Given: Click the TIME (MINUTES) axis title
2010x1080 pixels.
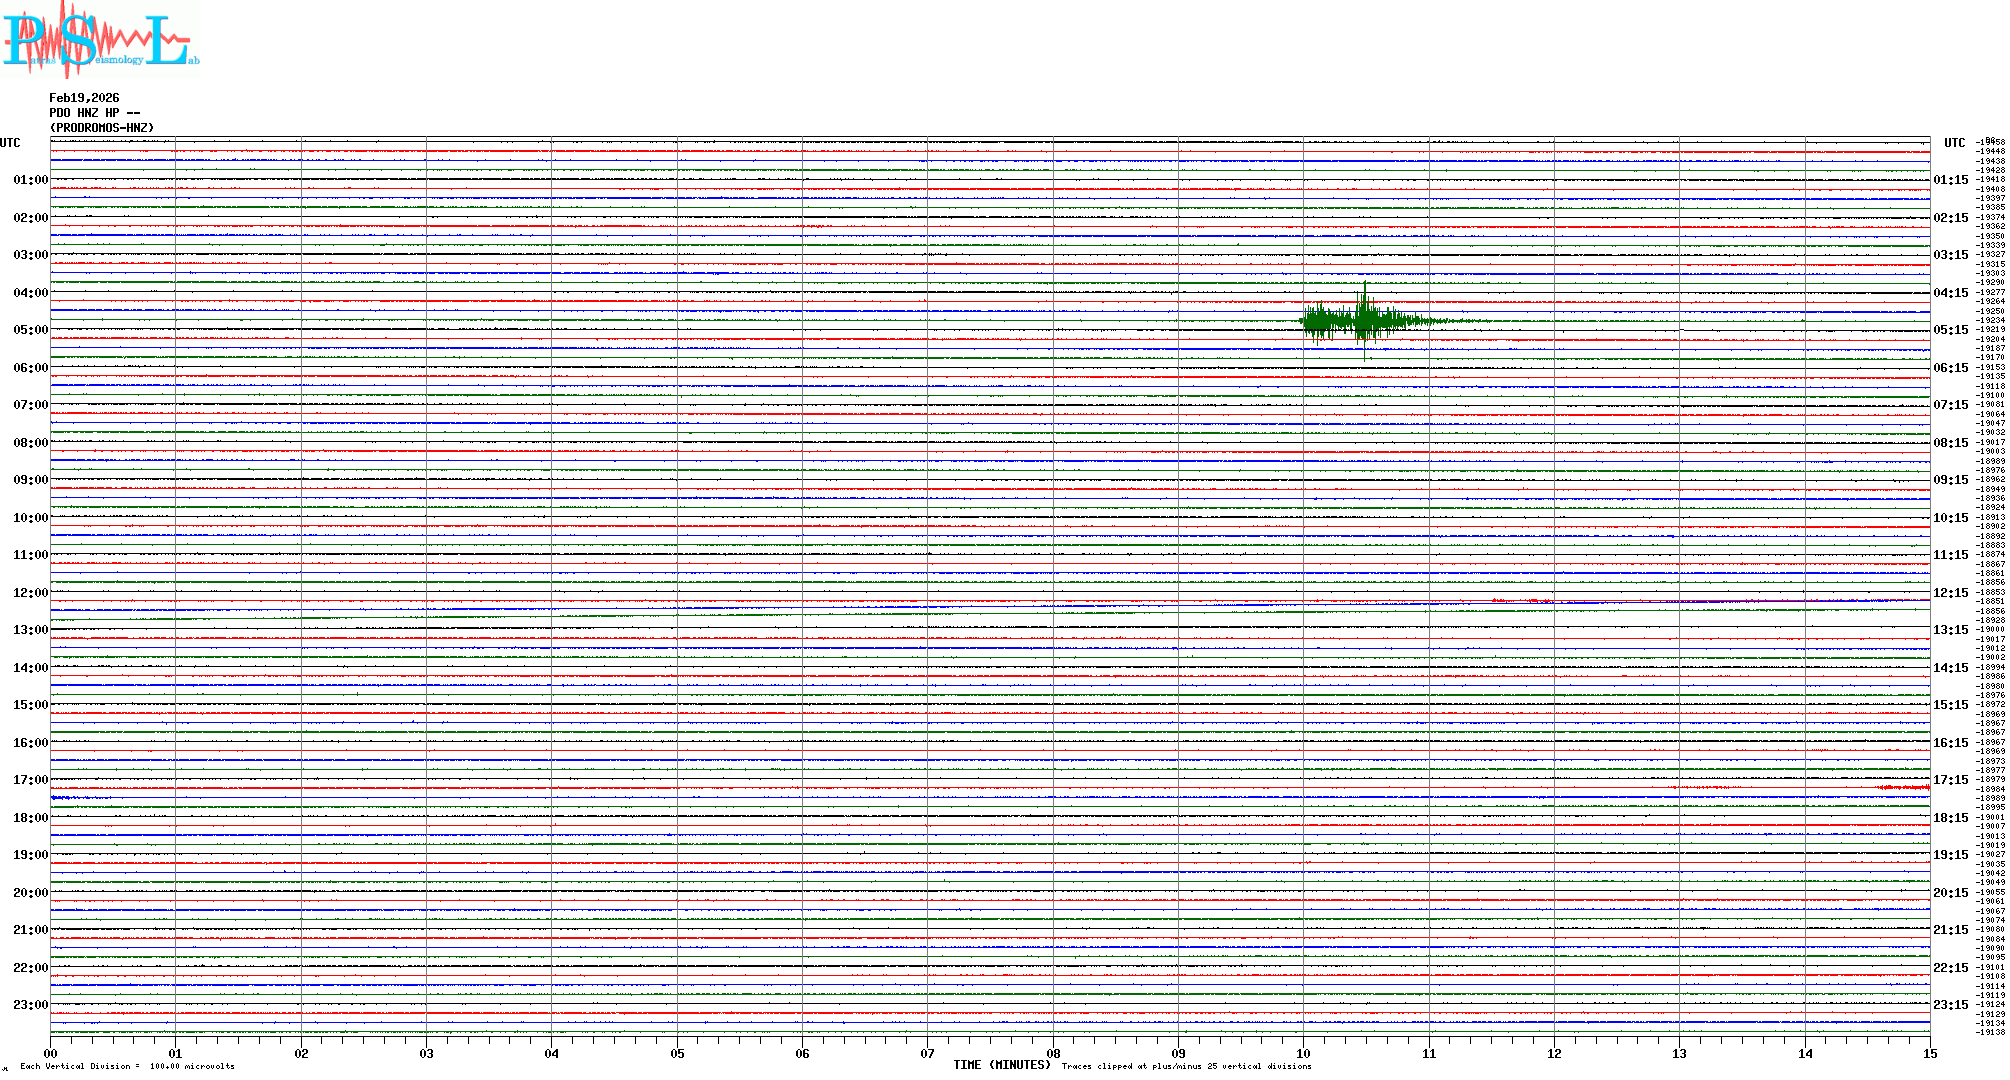Looking at the screenshot, I should tap(1002, 1065).
